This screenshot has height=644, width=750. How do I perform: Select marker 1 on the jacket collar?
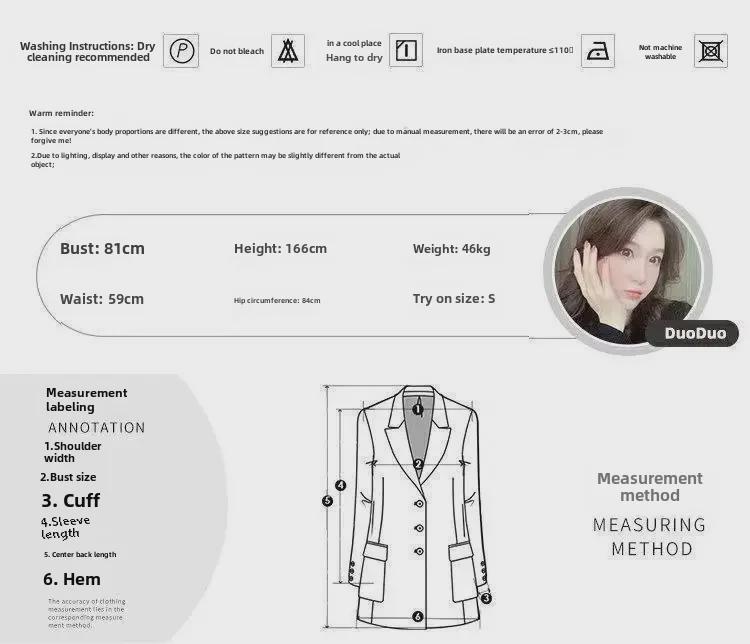pyautogui.click(x=418, y=409)
